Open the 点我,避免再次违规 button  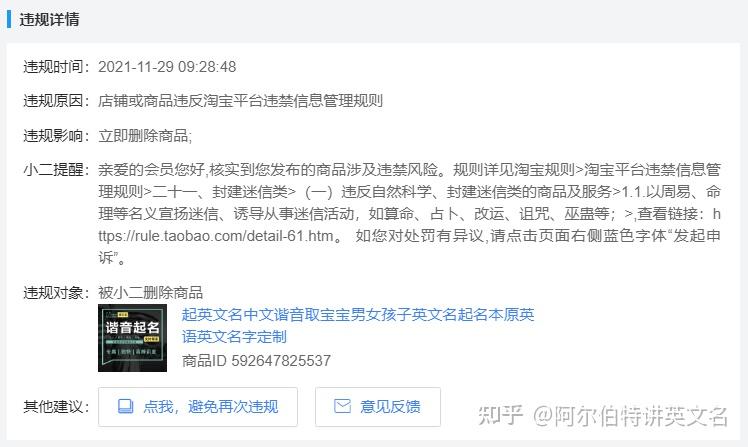197,407
